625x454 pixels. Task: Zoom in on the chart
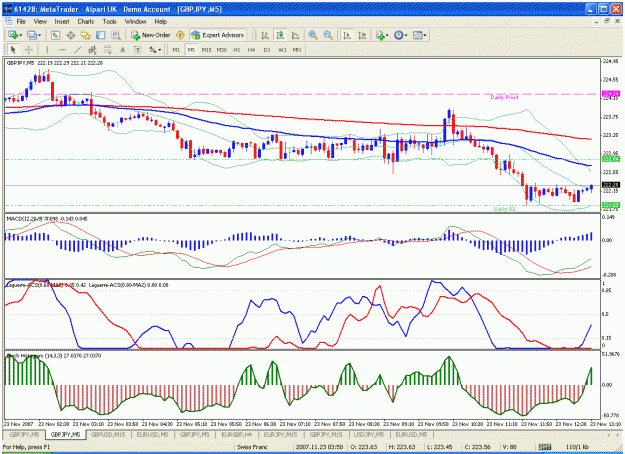point(313,35)
